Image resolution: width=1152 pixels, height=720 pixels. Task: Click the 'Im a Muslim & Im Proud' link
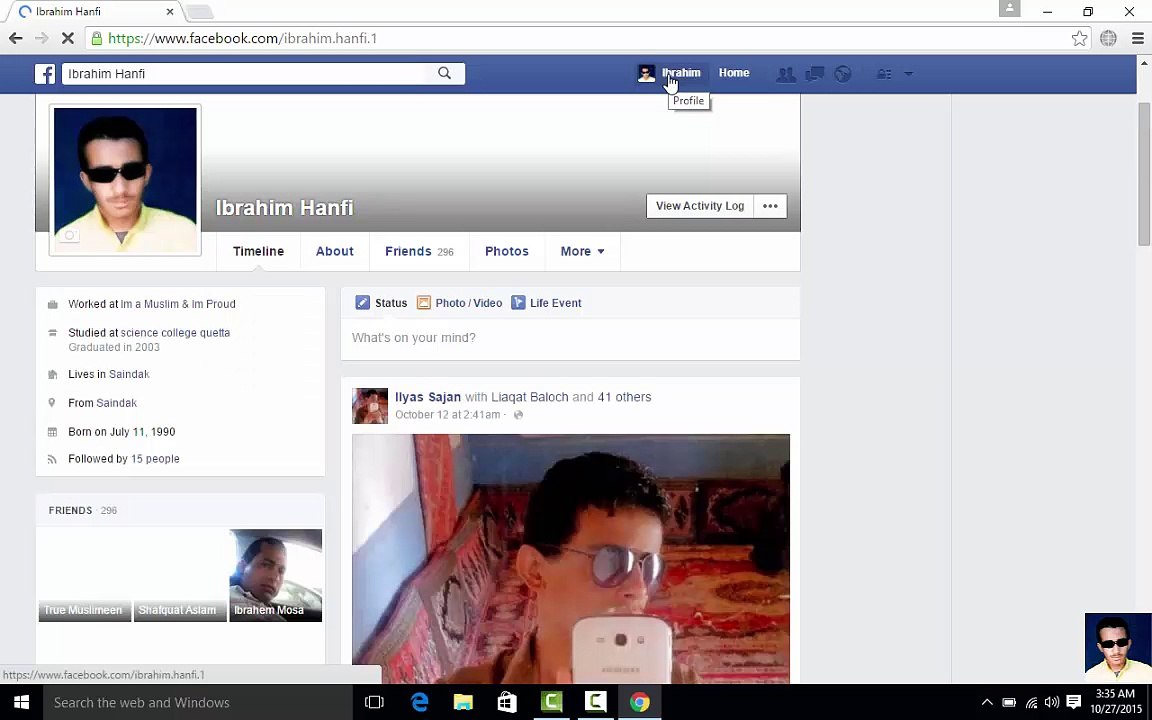178,304
